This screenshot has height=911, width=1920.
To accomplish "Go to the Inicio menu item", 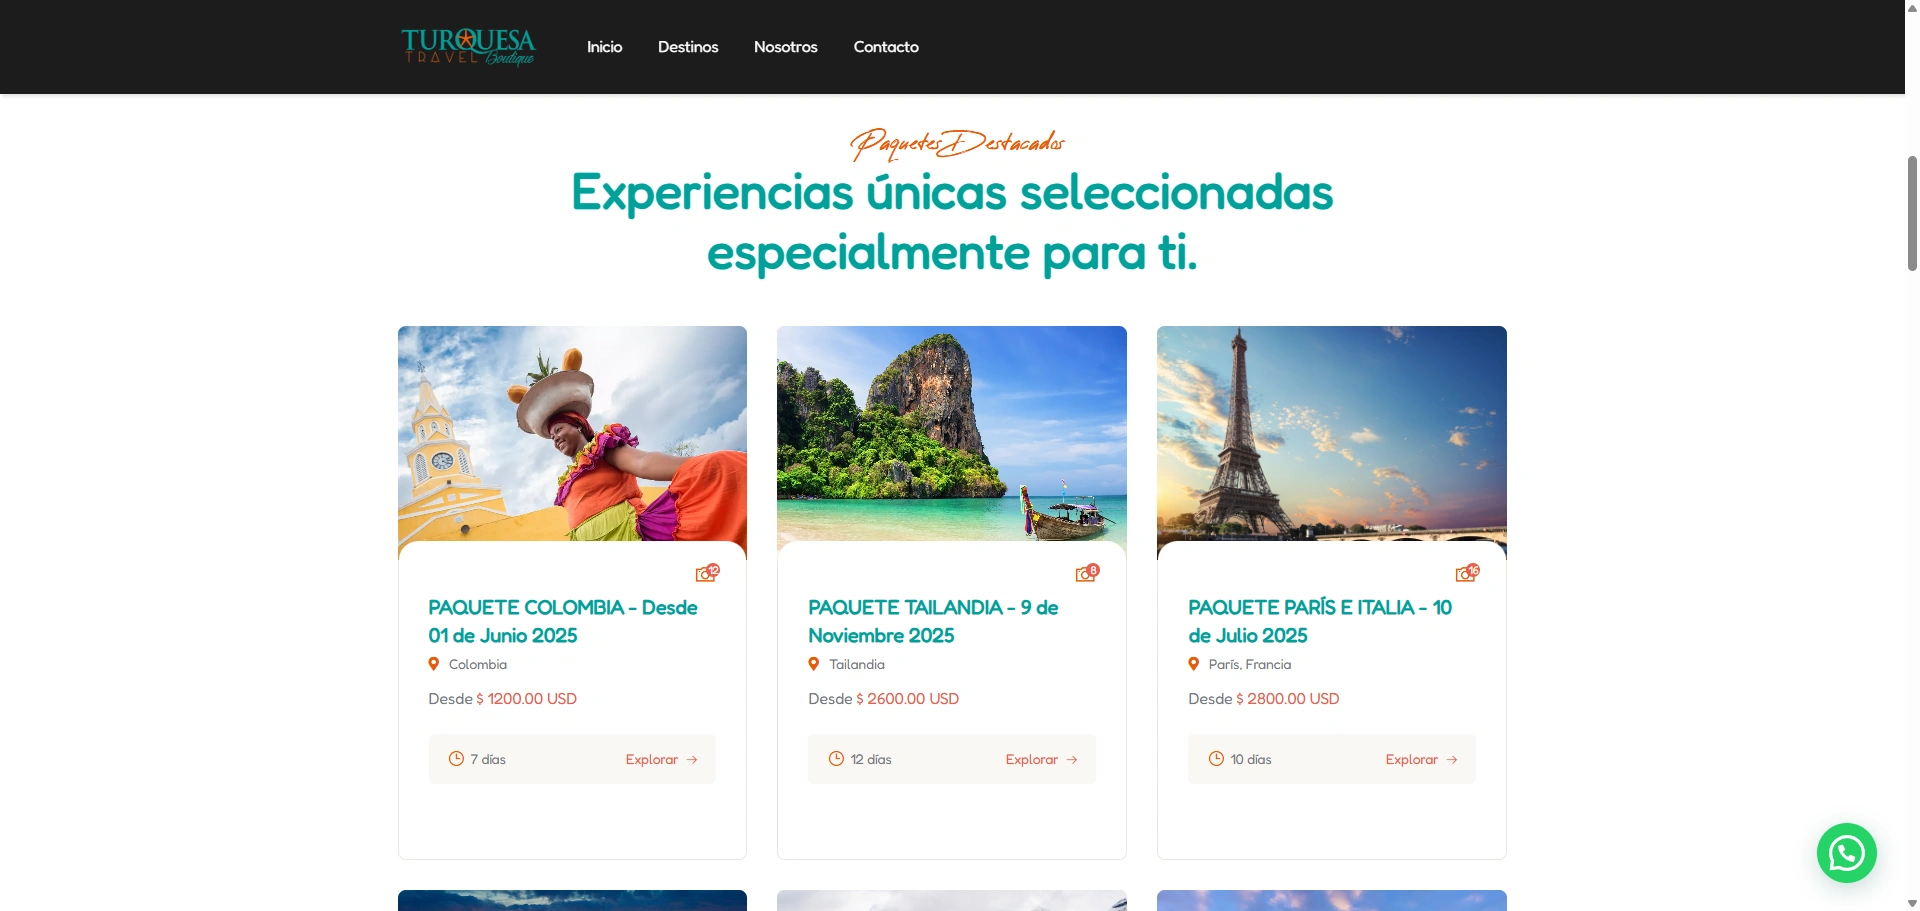I will click(x=604, y=47).
